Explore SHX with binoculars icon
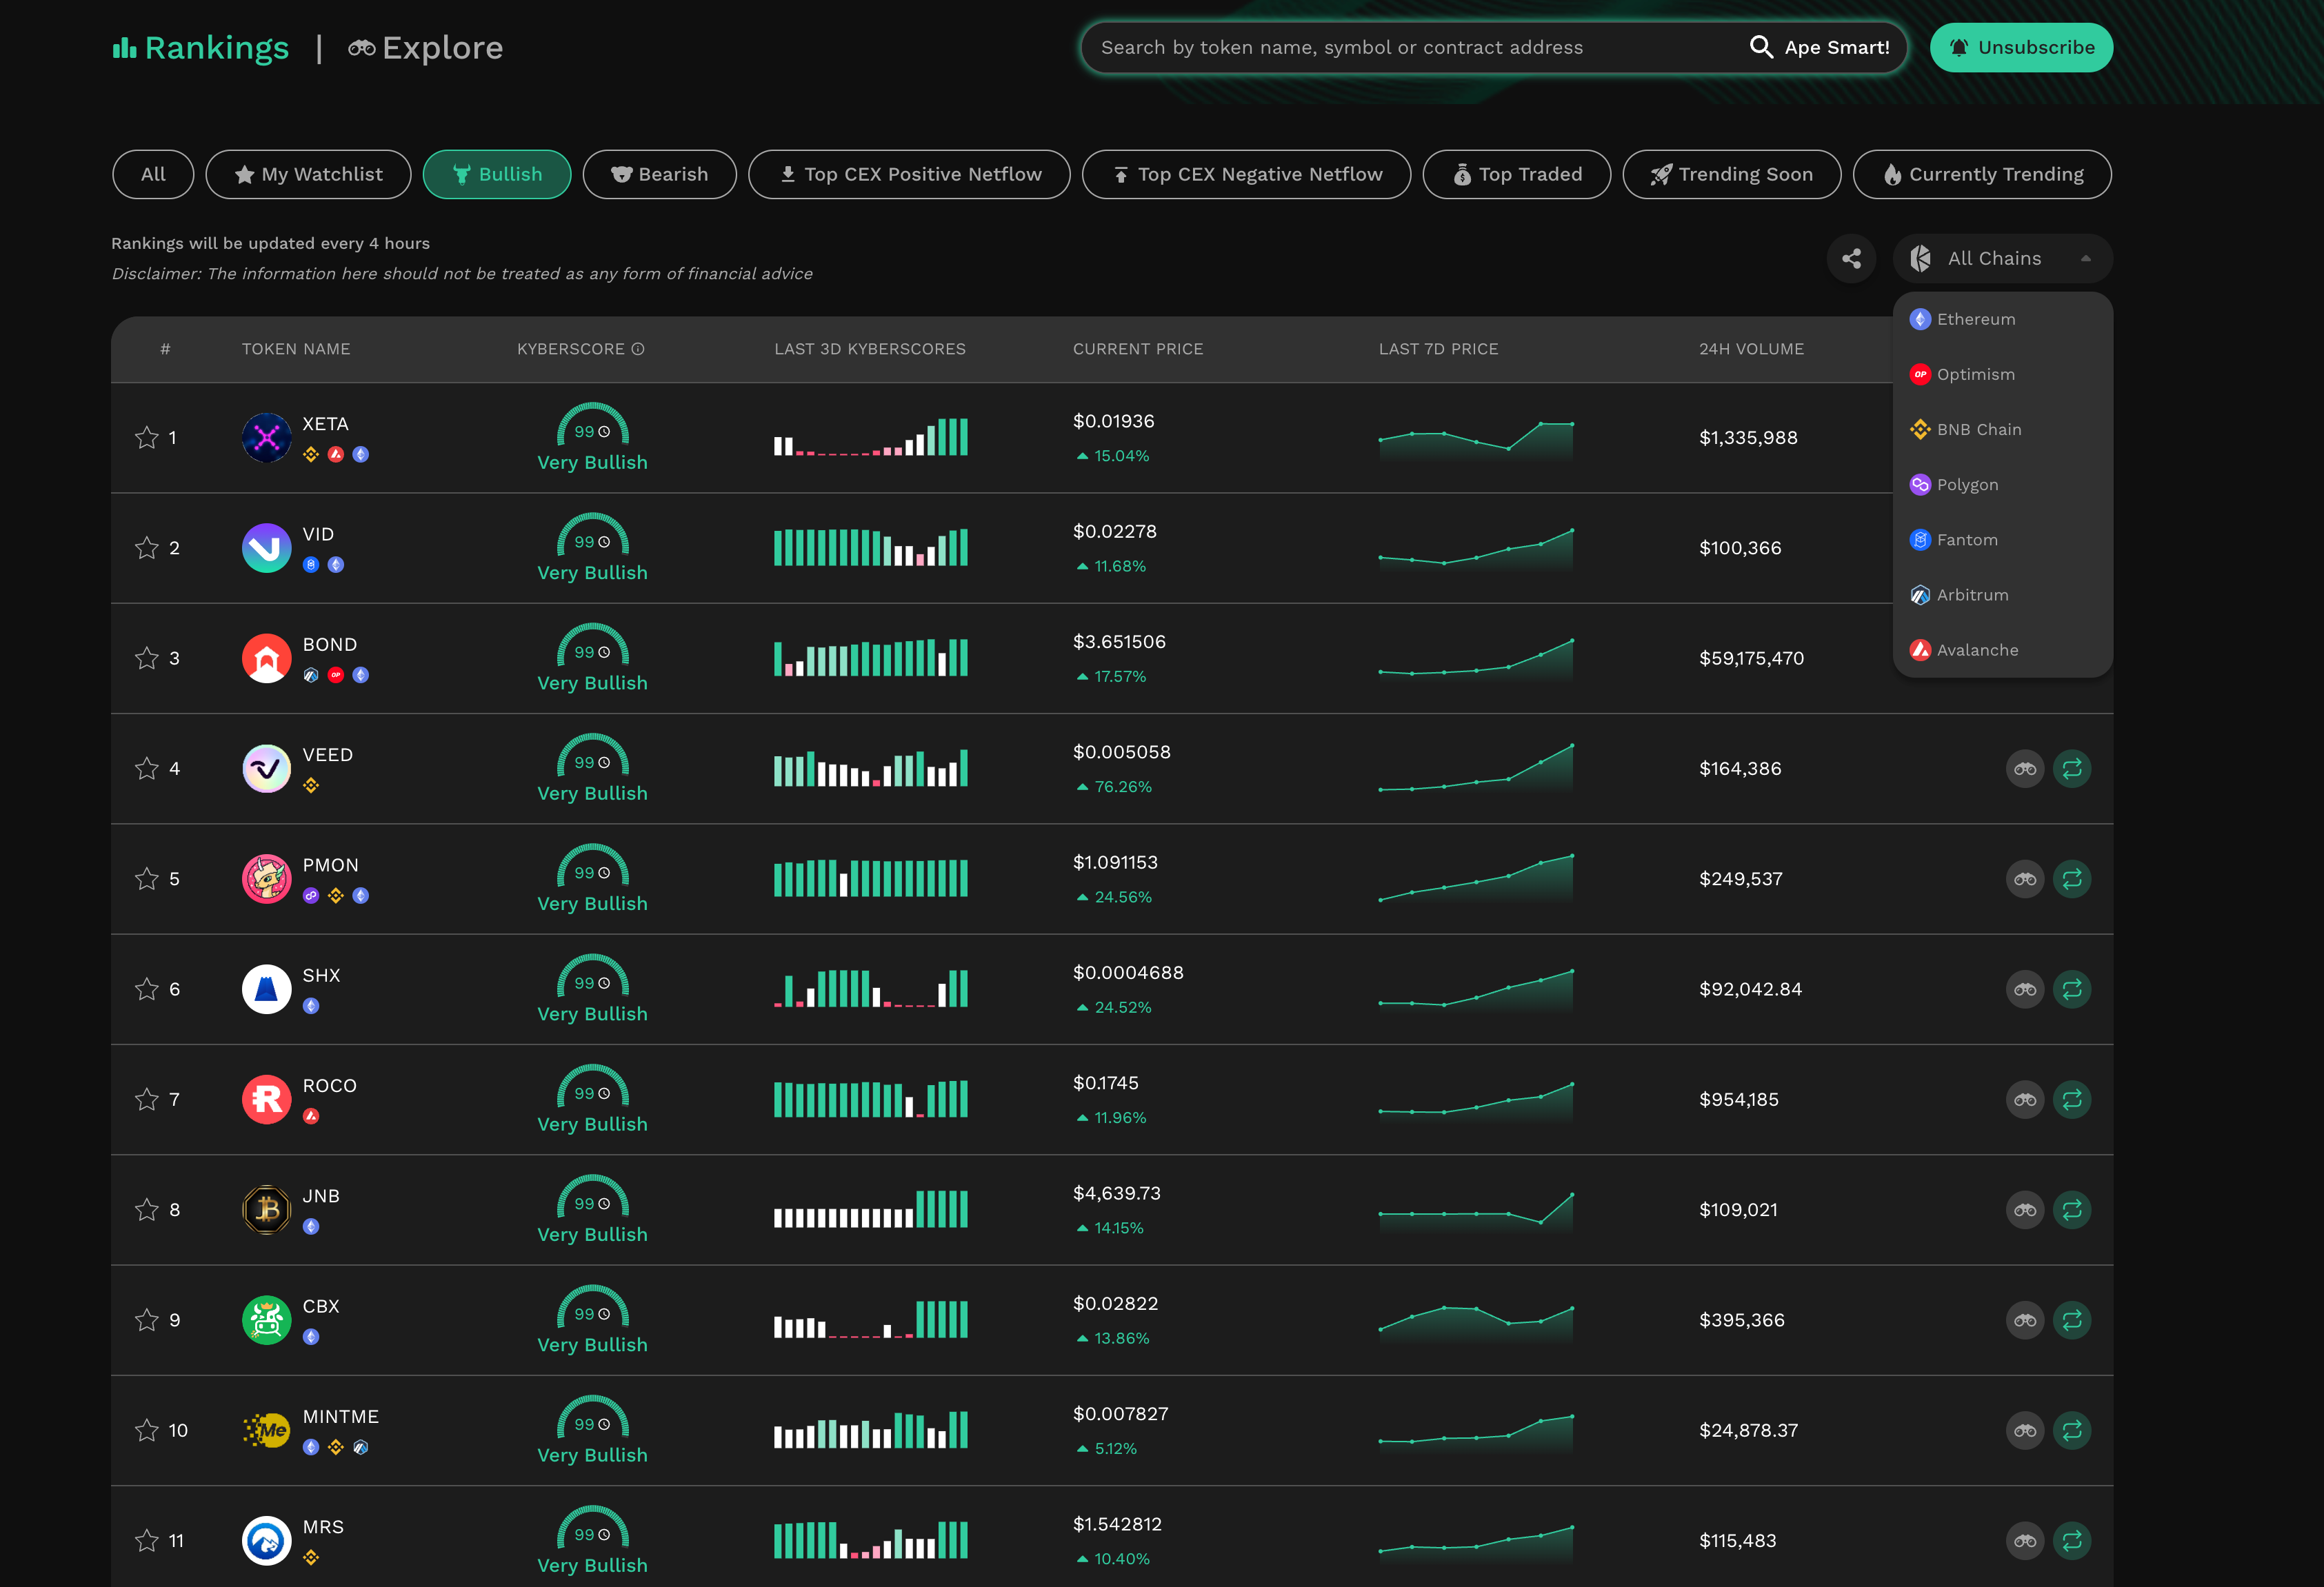The height and width of the screenshot is (1587, 2324). pos(2025,989)
